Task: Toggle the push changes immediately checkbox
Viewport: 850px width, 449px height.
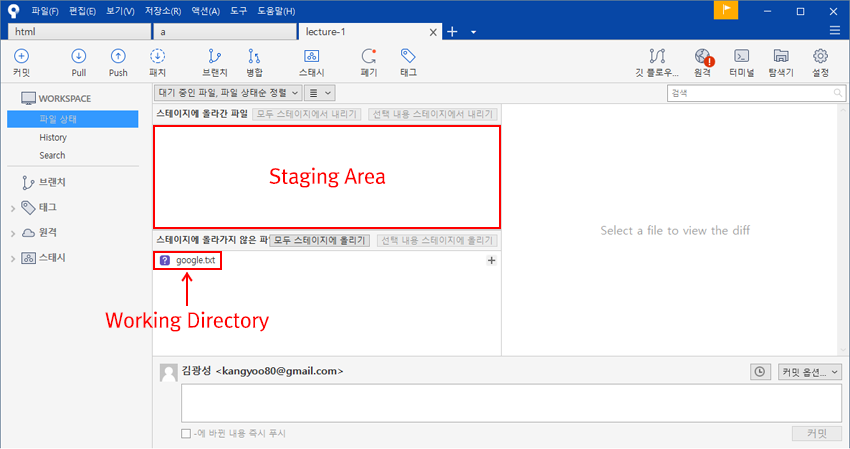Action: [x=186, y=433]
